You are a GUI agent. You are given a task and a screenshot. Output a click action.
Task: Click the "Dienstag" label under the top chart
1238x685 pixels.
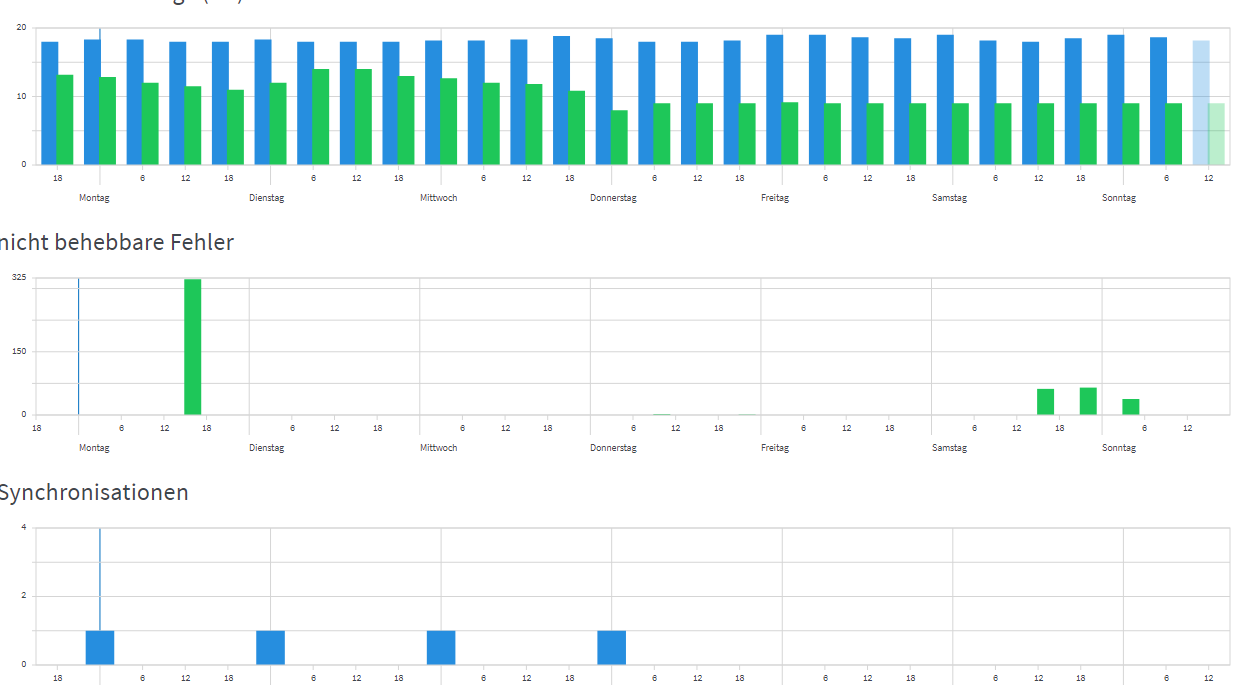point(267,198)
